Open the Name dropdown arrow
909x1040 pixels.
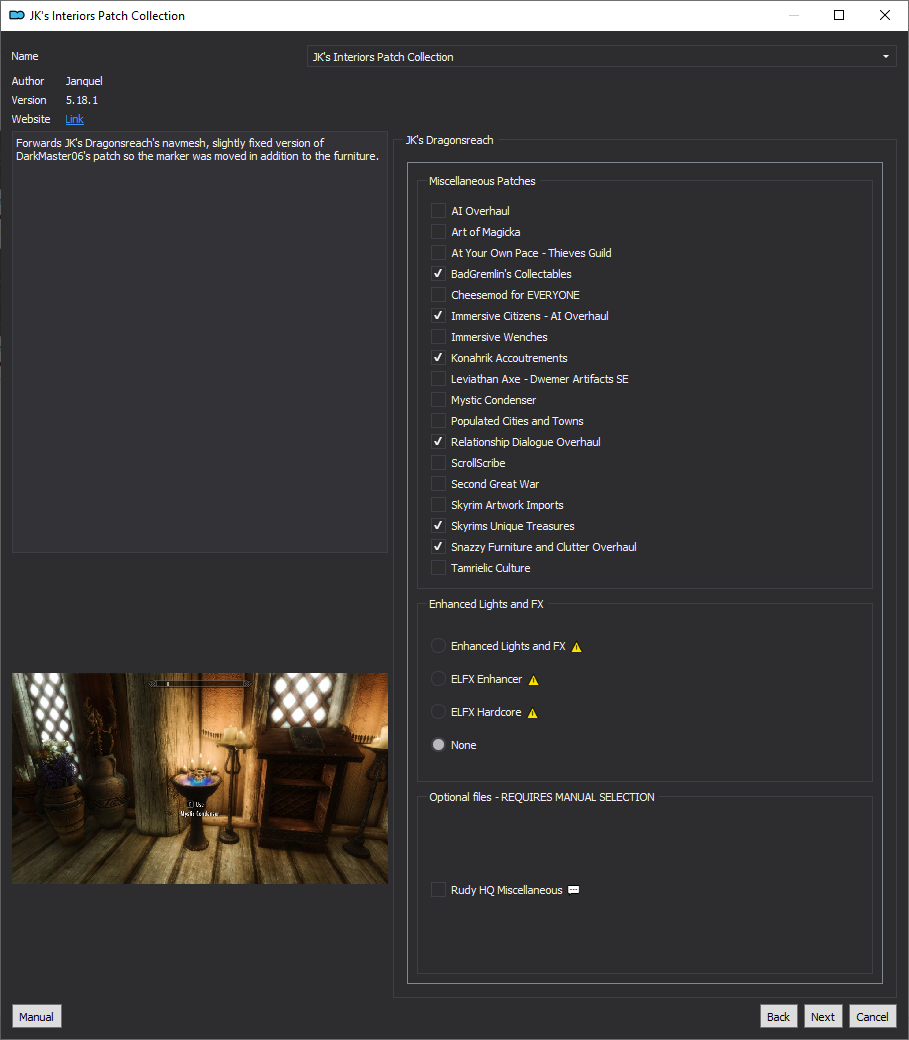click(x=886, y=57)
